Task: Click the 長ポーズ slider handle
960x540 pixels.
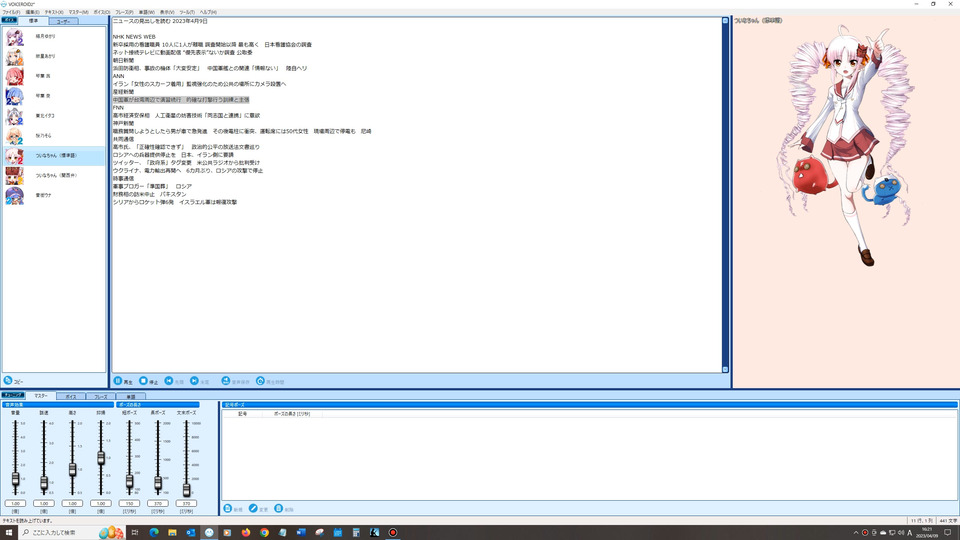Action: pos(158,483)
